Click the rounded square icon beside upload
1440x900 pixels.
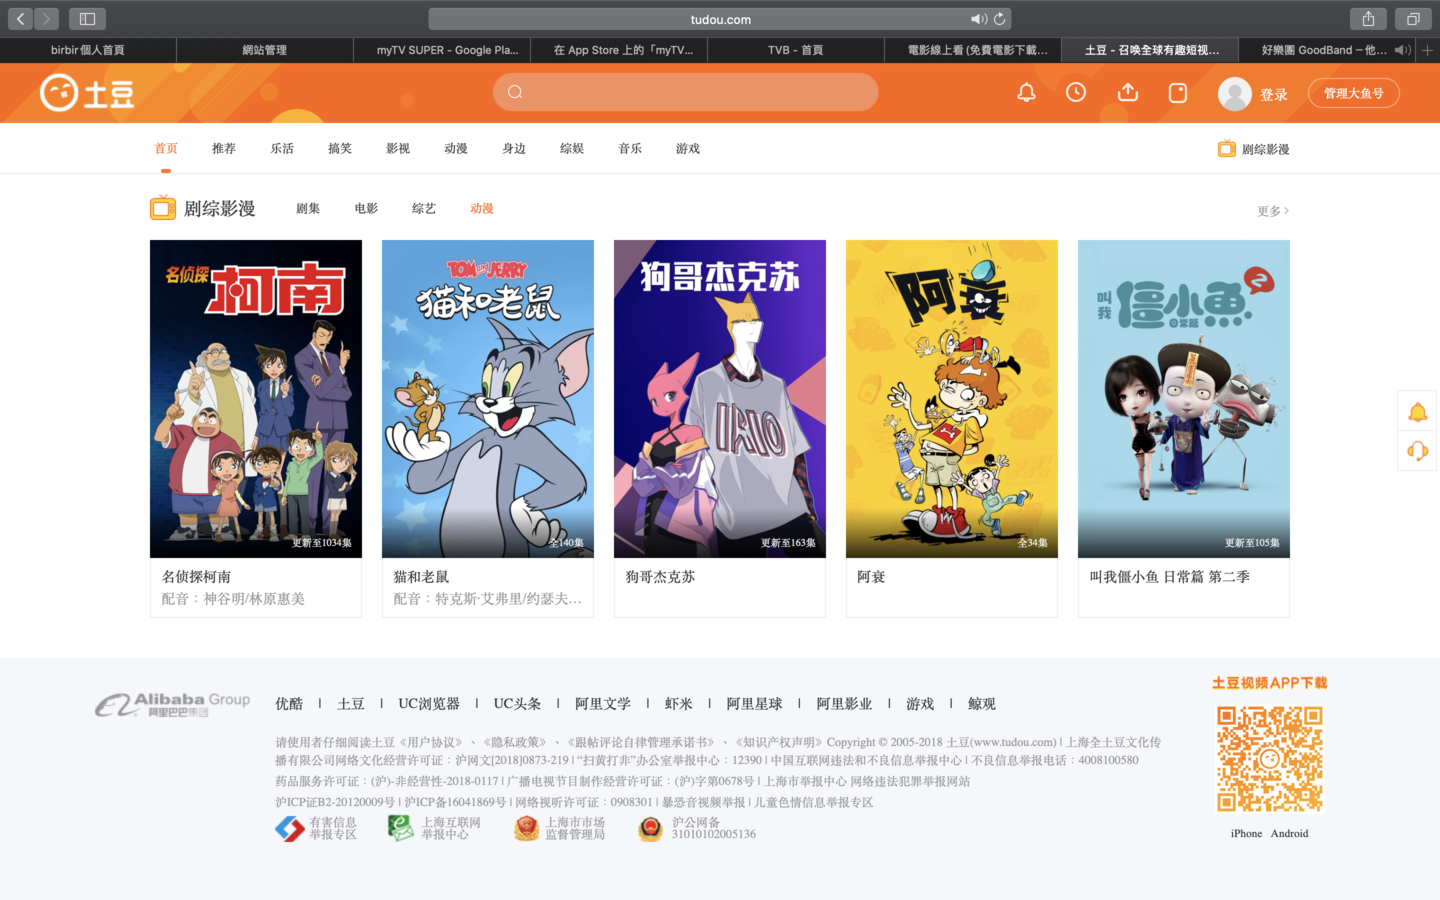click(x=1178, y=92)
